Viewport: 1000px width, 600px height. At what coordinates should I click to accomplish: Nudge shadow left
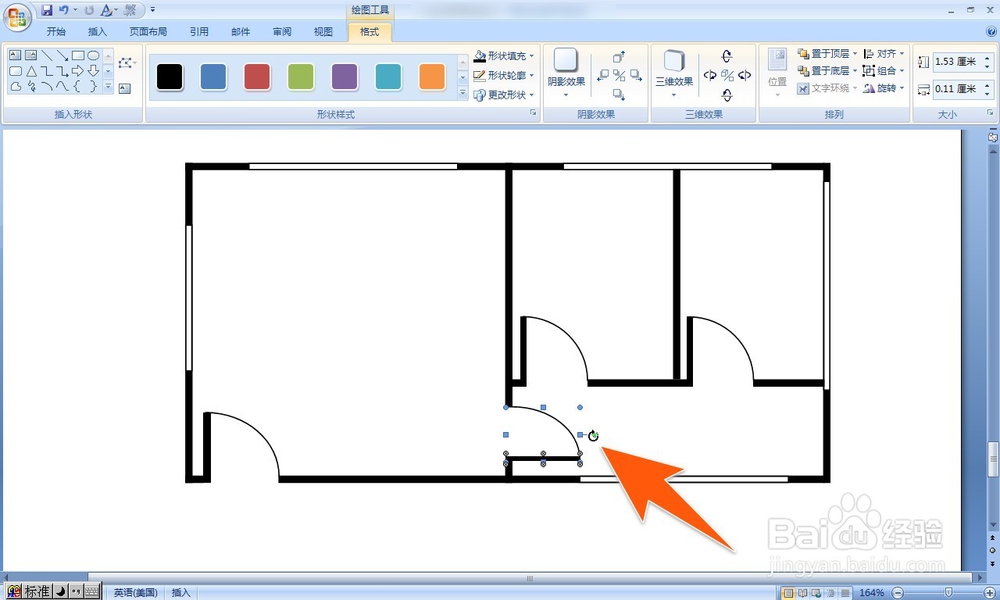(603, 75)
